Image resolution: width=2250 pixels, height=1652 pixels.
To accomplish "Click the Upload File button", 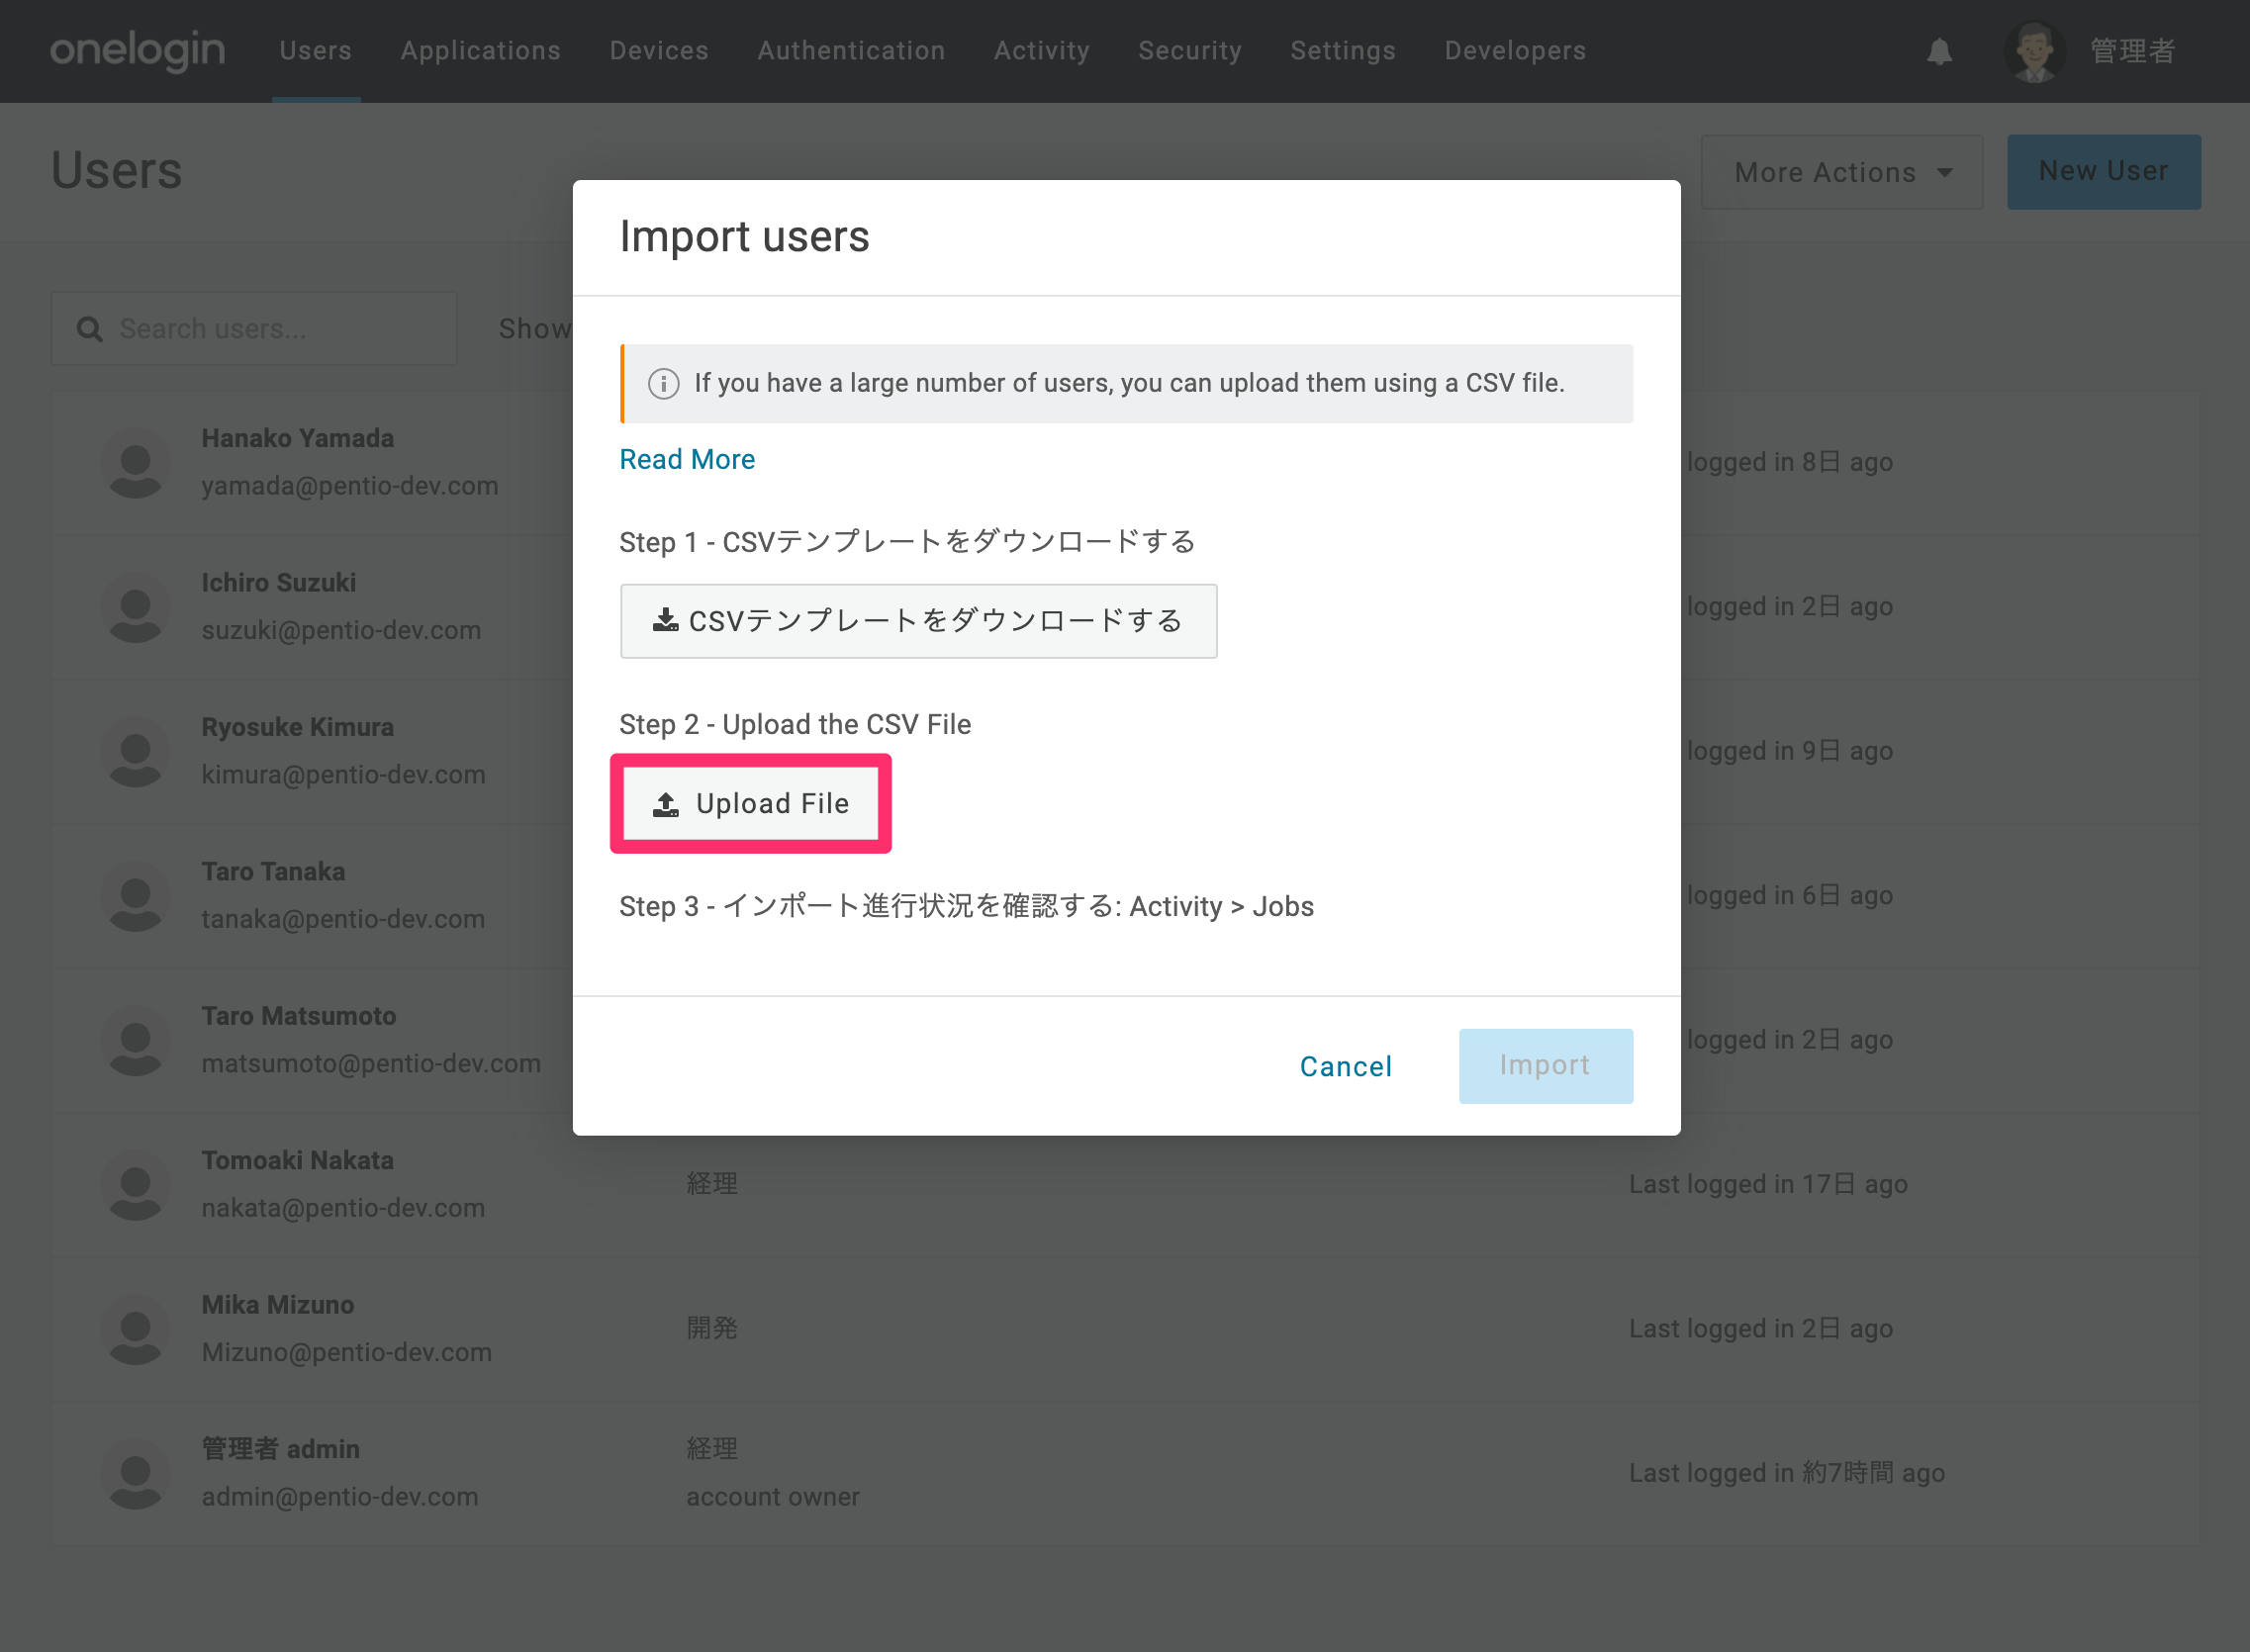I will pyautogui.click(x=750, y=803).
